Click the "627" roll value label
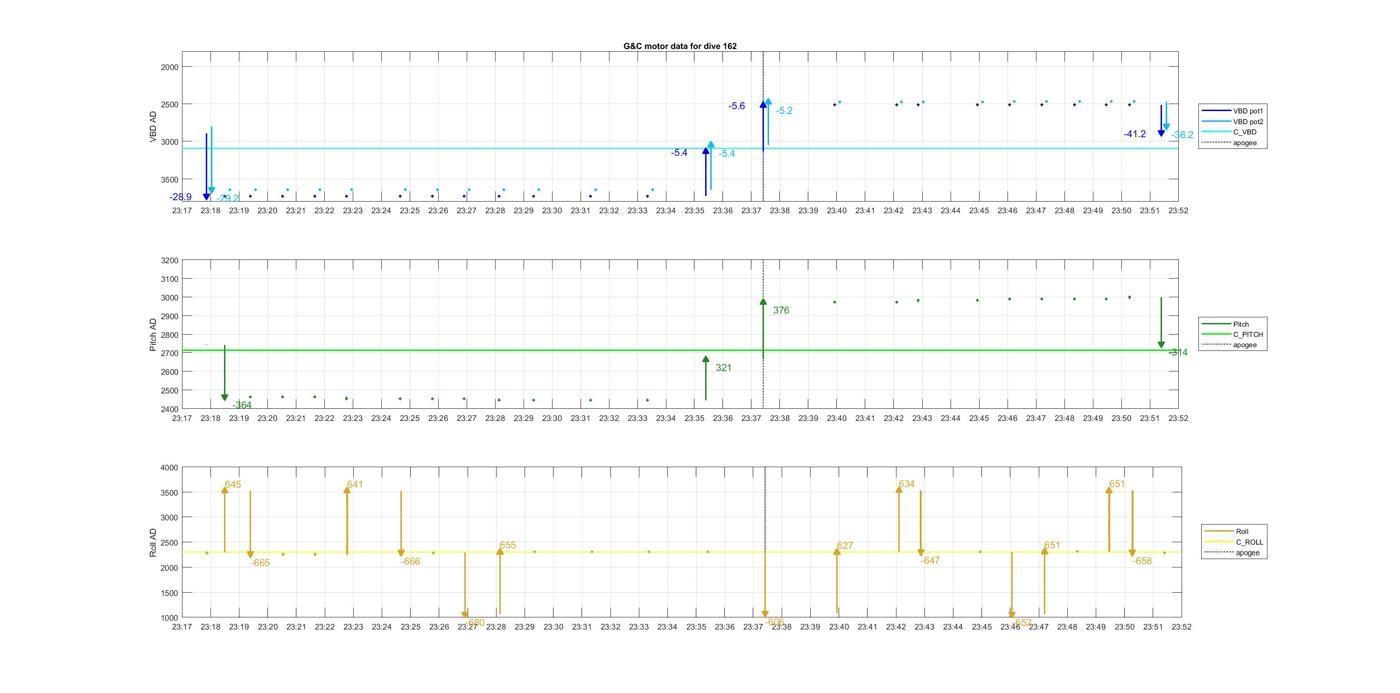 [845, 546]
